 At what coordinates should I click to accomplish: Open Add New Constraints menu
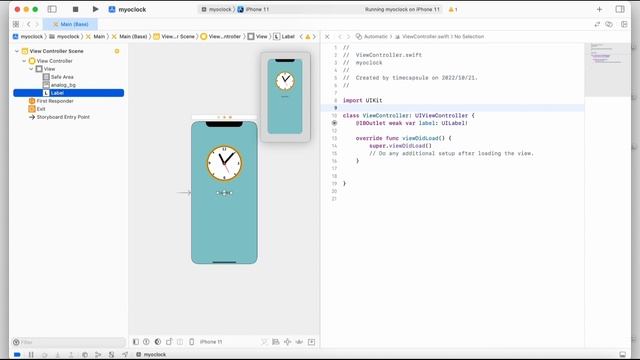[288, 342]
